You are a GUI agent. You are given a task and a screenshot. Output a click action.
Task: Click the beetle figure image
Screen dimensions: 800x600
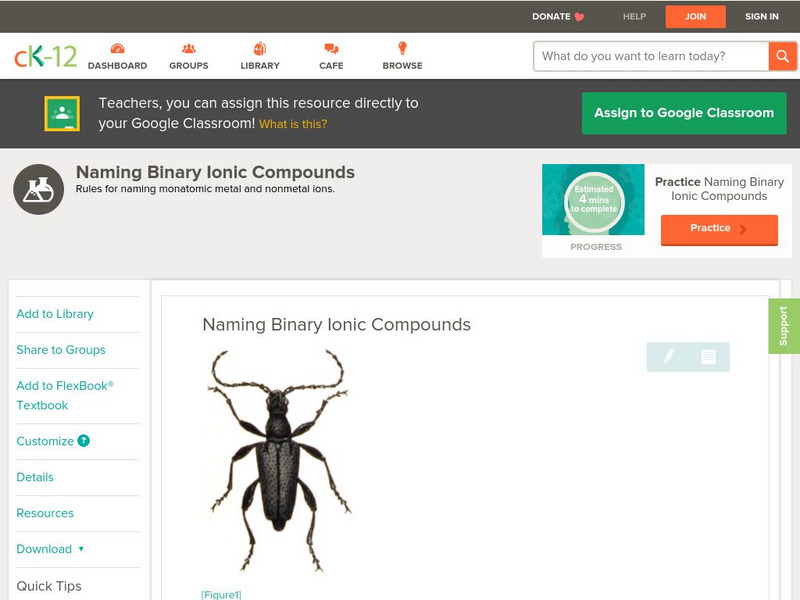click(x=279, y=460)
